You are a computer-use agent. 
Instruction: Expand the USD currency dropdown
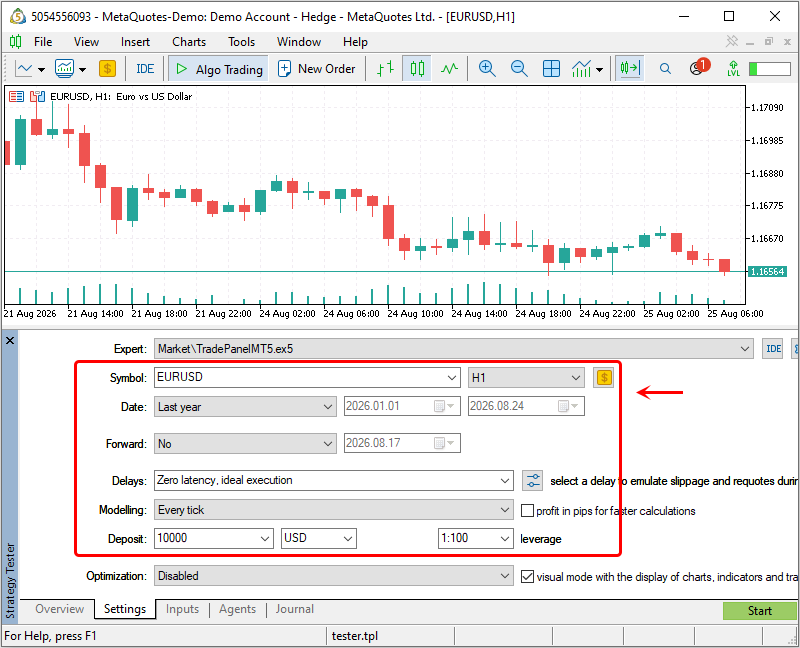[348, 538]
